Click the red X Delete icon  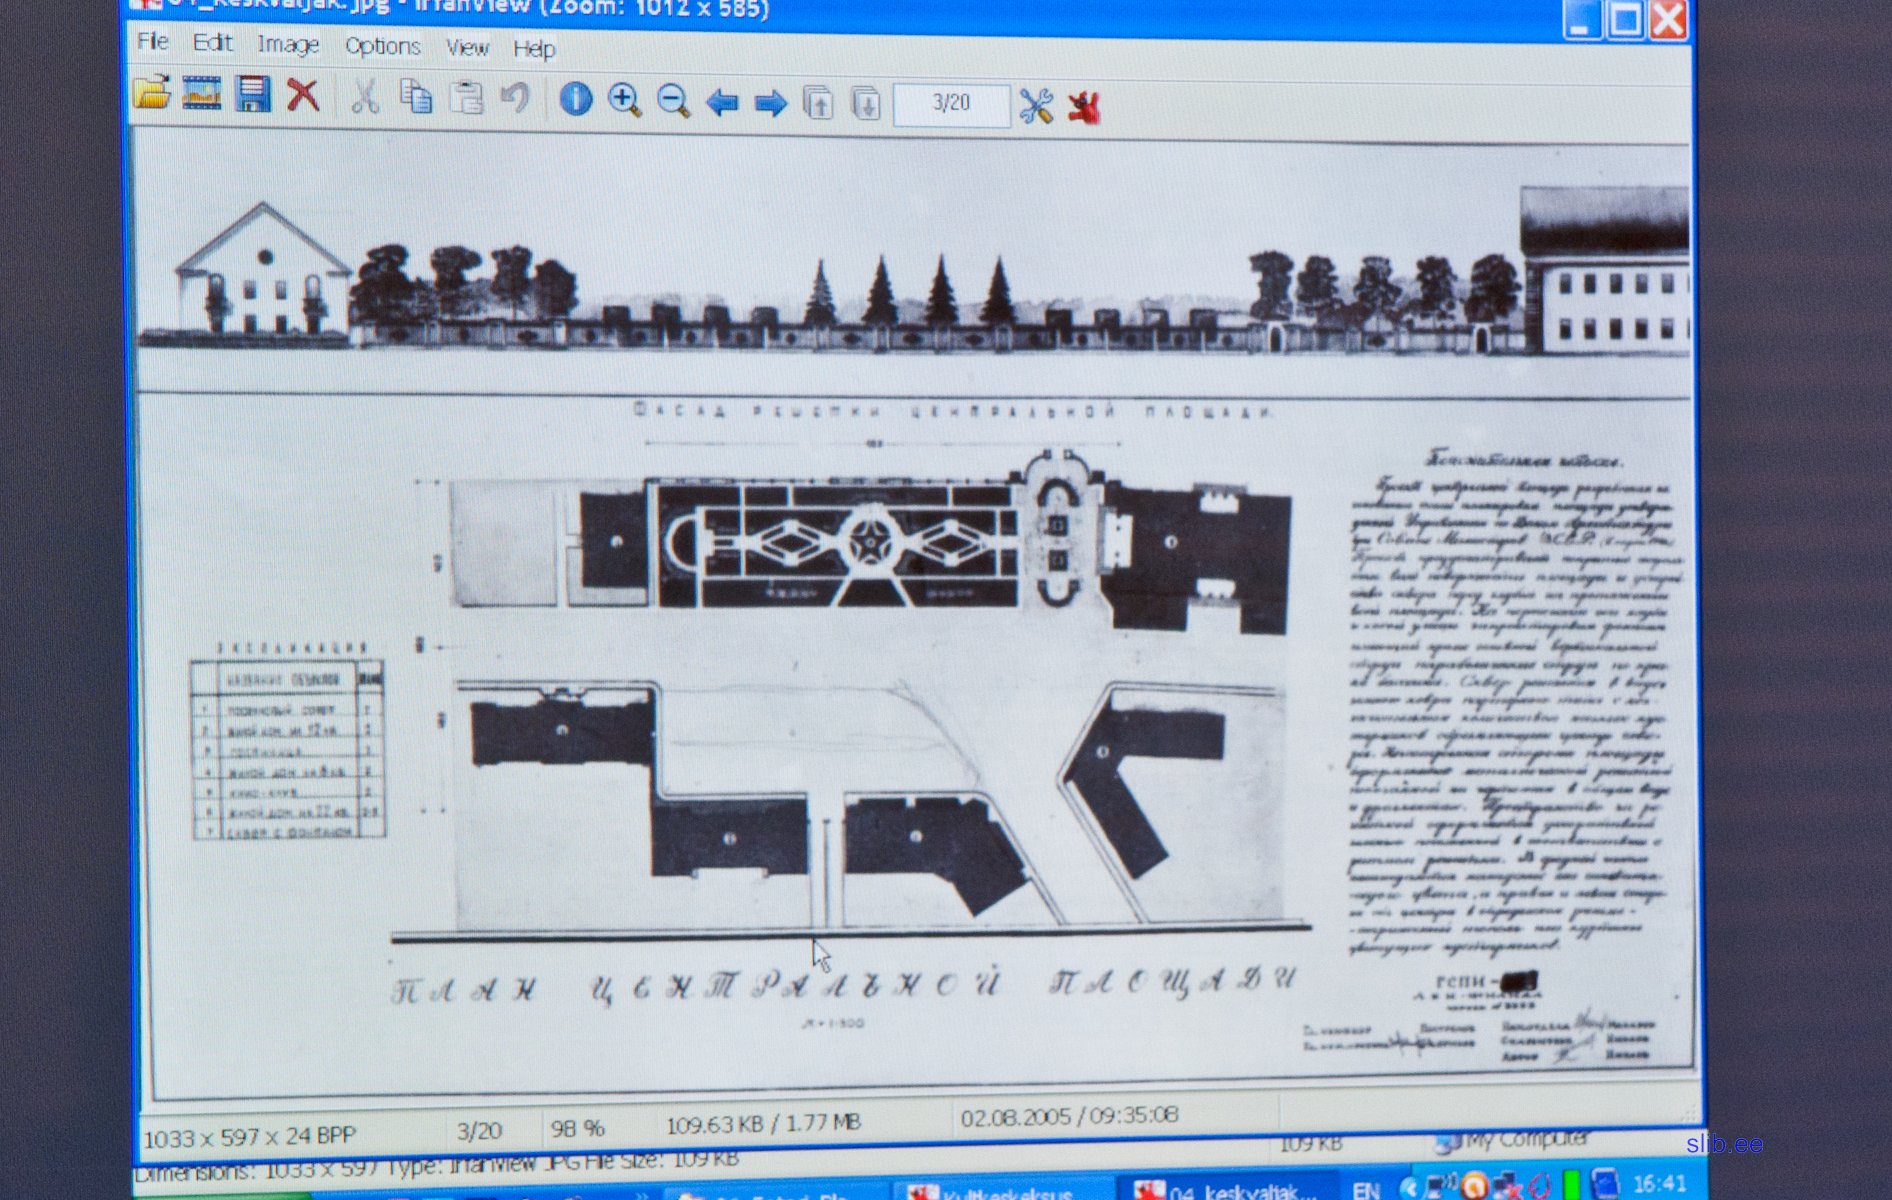(302, 96)
